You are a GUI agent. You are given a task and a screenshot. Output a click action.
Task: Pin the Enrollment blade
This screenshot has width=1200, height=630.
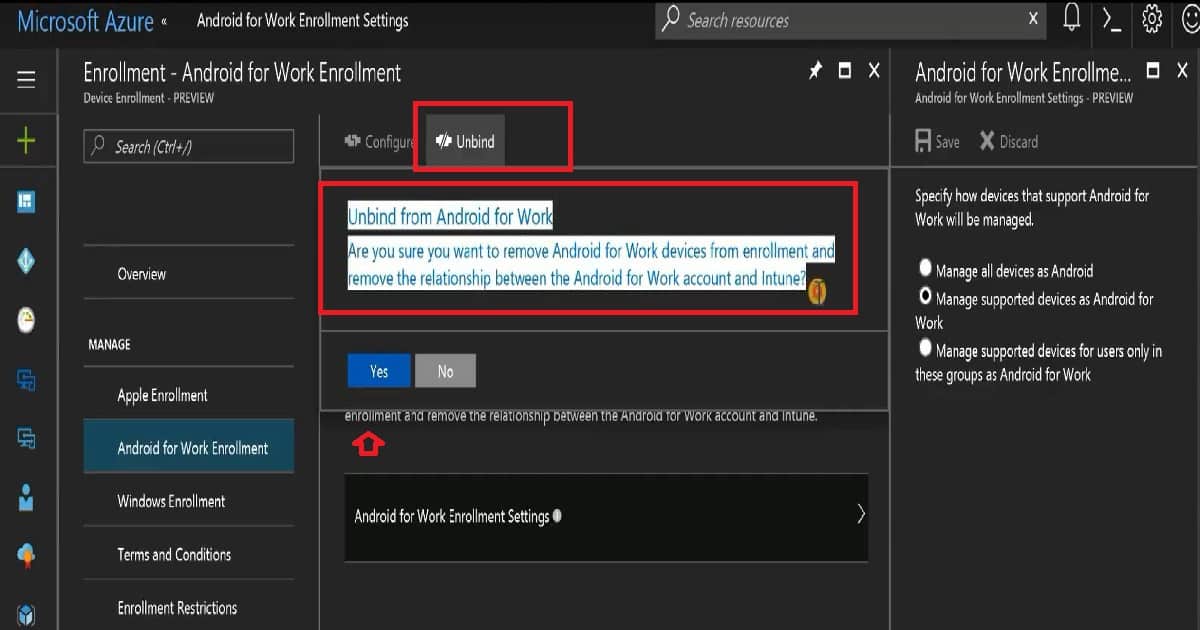pyautogui.click(x=815, y=70)
